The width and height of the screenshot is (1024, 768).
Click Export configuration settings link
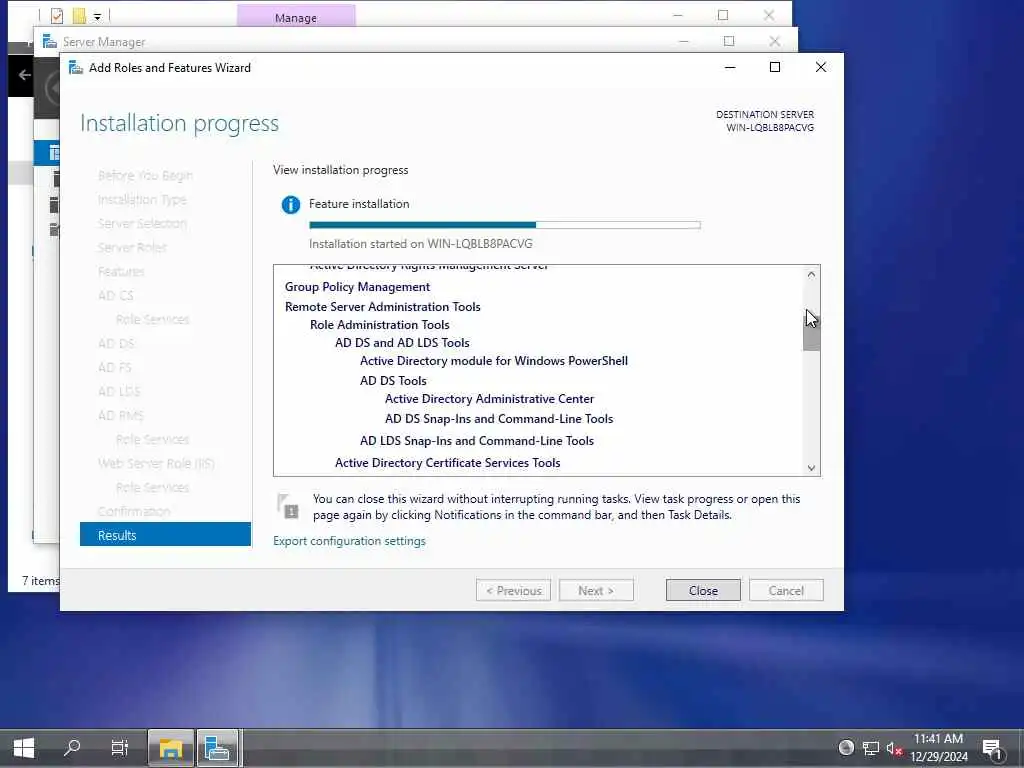click(349, 541)
